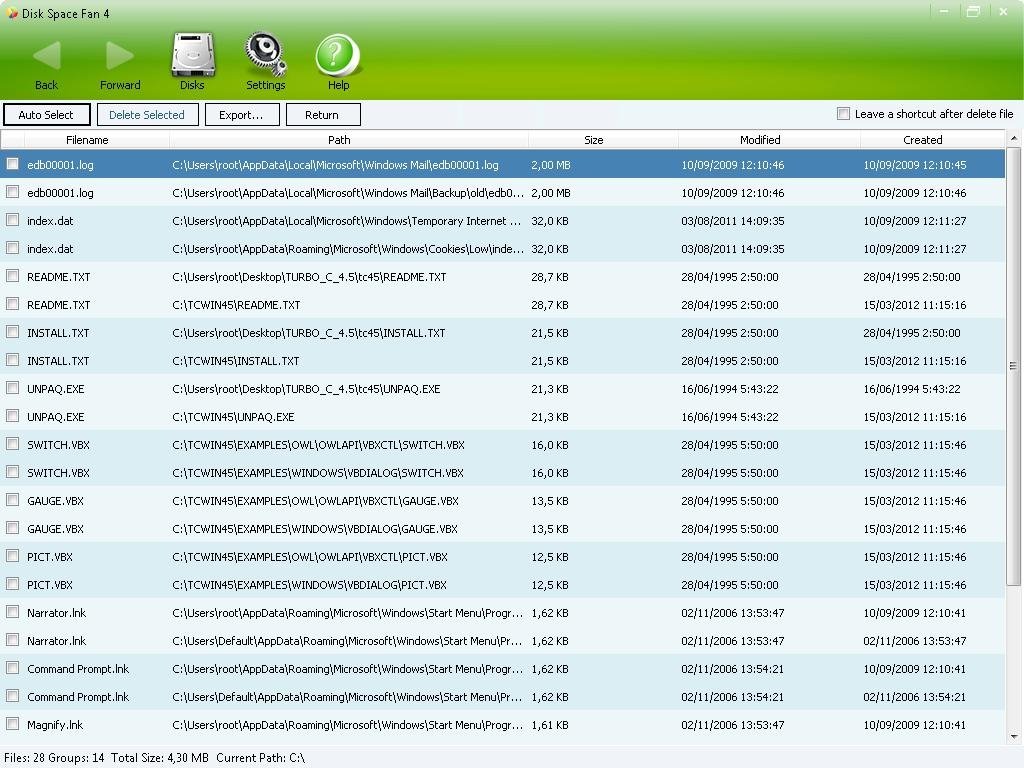This screenshot has width=1024, height=768.
Task: Click the Disk Space Fan app icon in title bar
Action: pos(11,13)
